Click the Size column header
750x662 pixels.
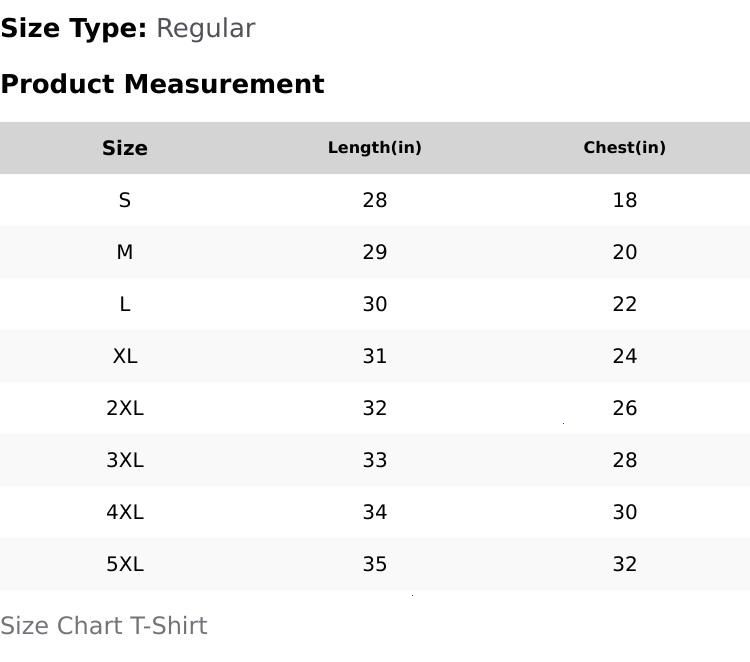click(x=125, y=148)
